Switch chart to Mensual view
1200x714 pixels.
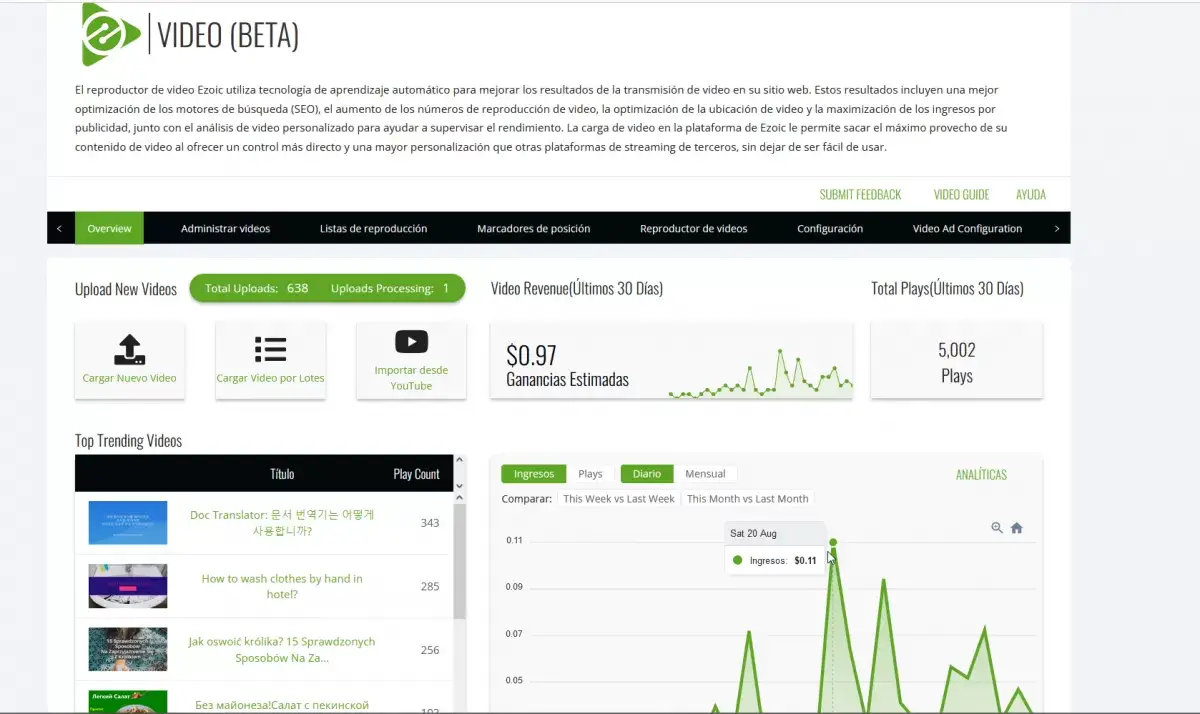point(705,474)
